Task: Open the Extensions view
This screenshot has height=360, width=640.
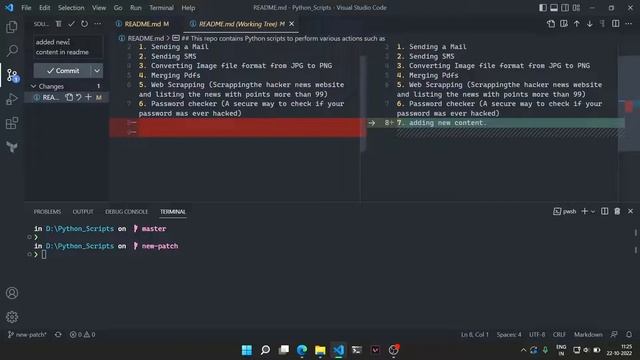Action: pyautogui.click(x=12, y=123)
